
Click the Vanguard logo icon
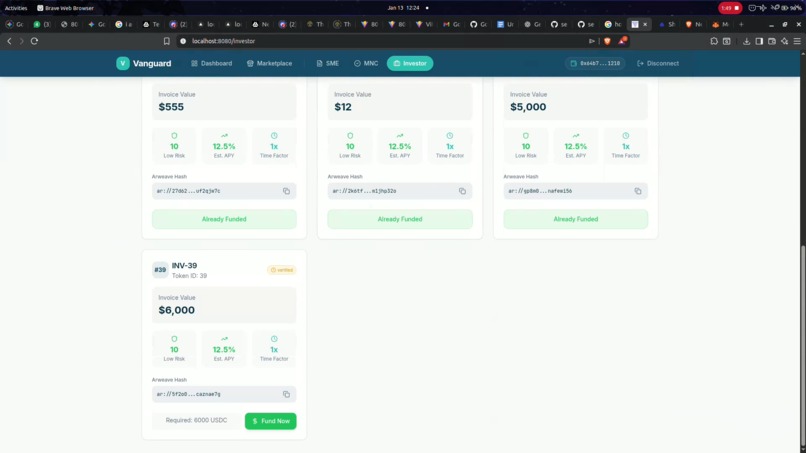pos(122,63)
